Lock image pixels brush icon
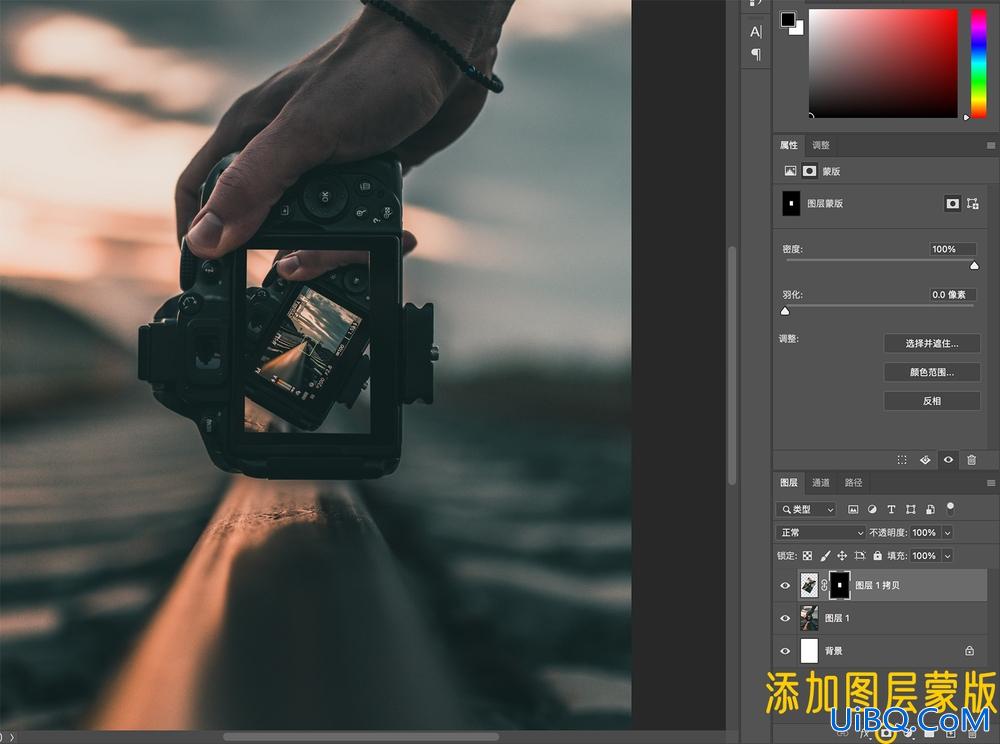Screen dimensions: 1000x744 825,556
